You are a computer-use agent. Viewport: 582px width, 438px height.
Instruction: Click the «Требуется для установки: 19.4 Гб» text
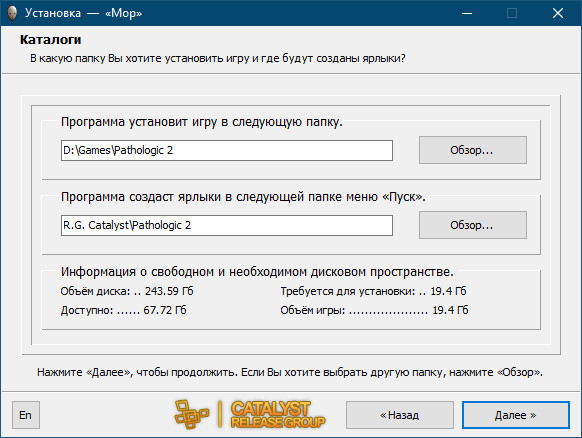(x=373, y=291)
